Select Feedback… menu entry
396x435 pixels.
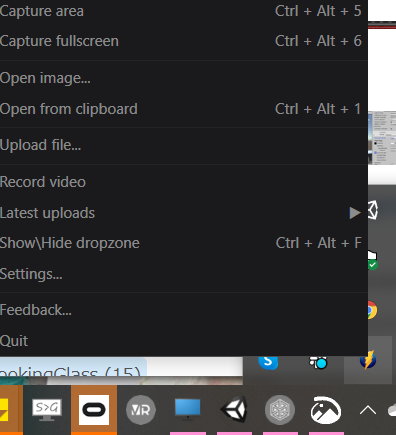[184, 310]
